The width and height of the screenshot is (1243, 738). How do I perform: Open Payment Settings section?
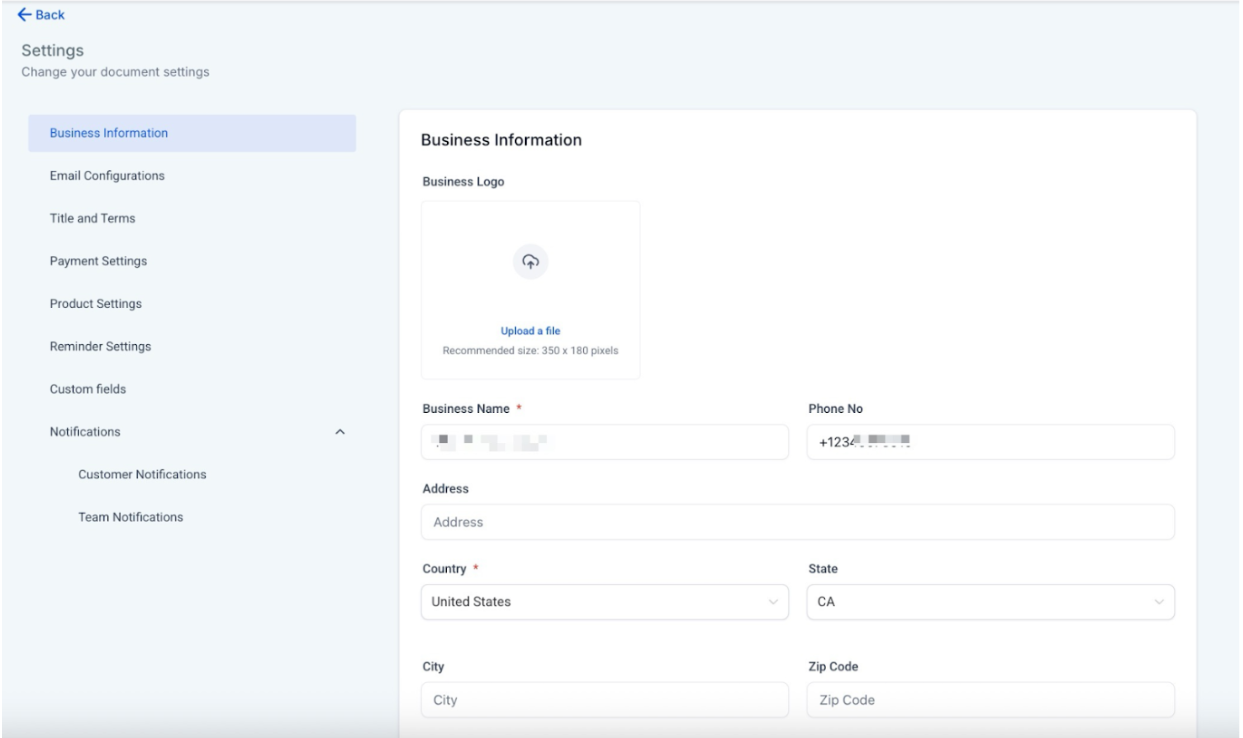(98, 261)
